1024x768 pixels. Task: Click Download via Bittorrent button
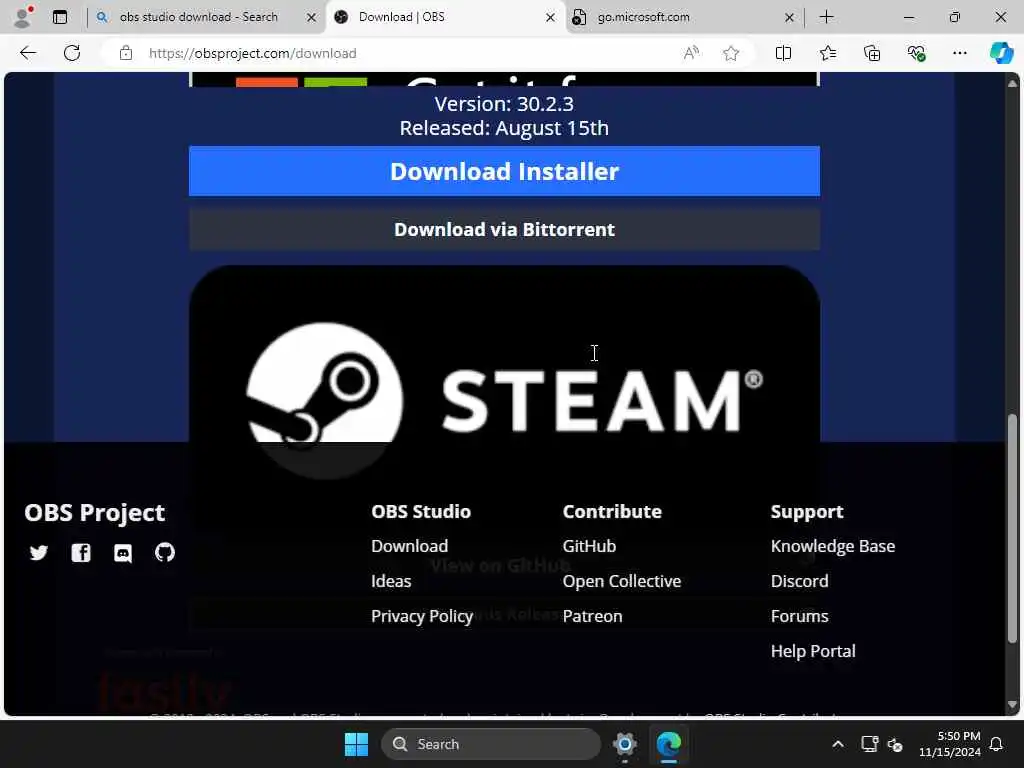(504, 229)
